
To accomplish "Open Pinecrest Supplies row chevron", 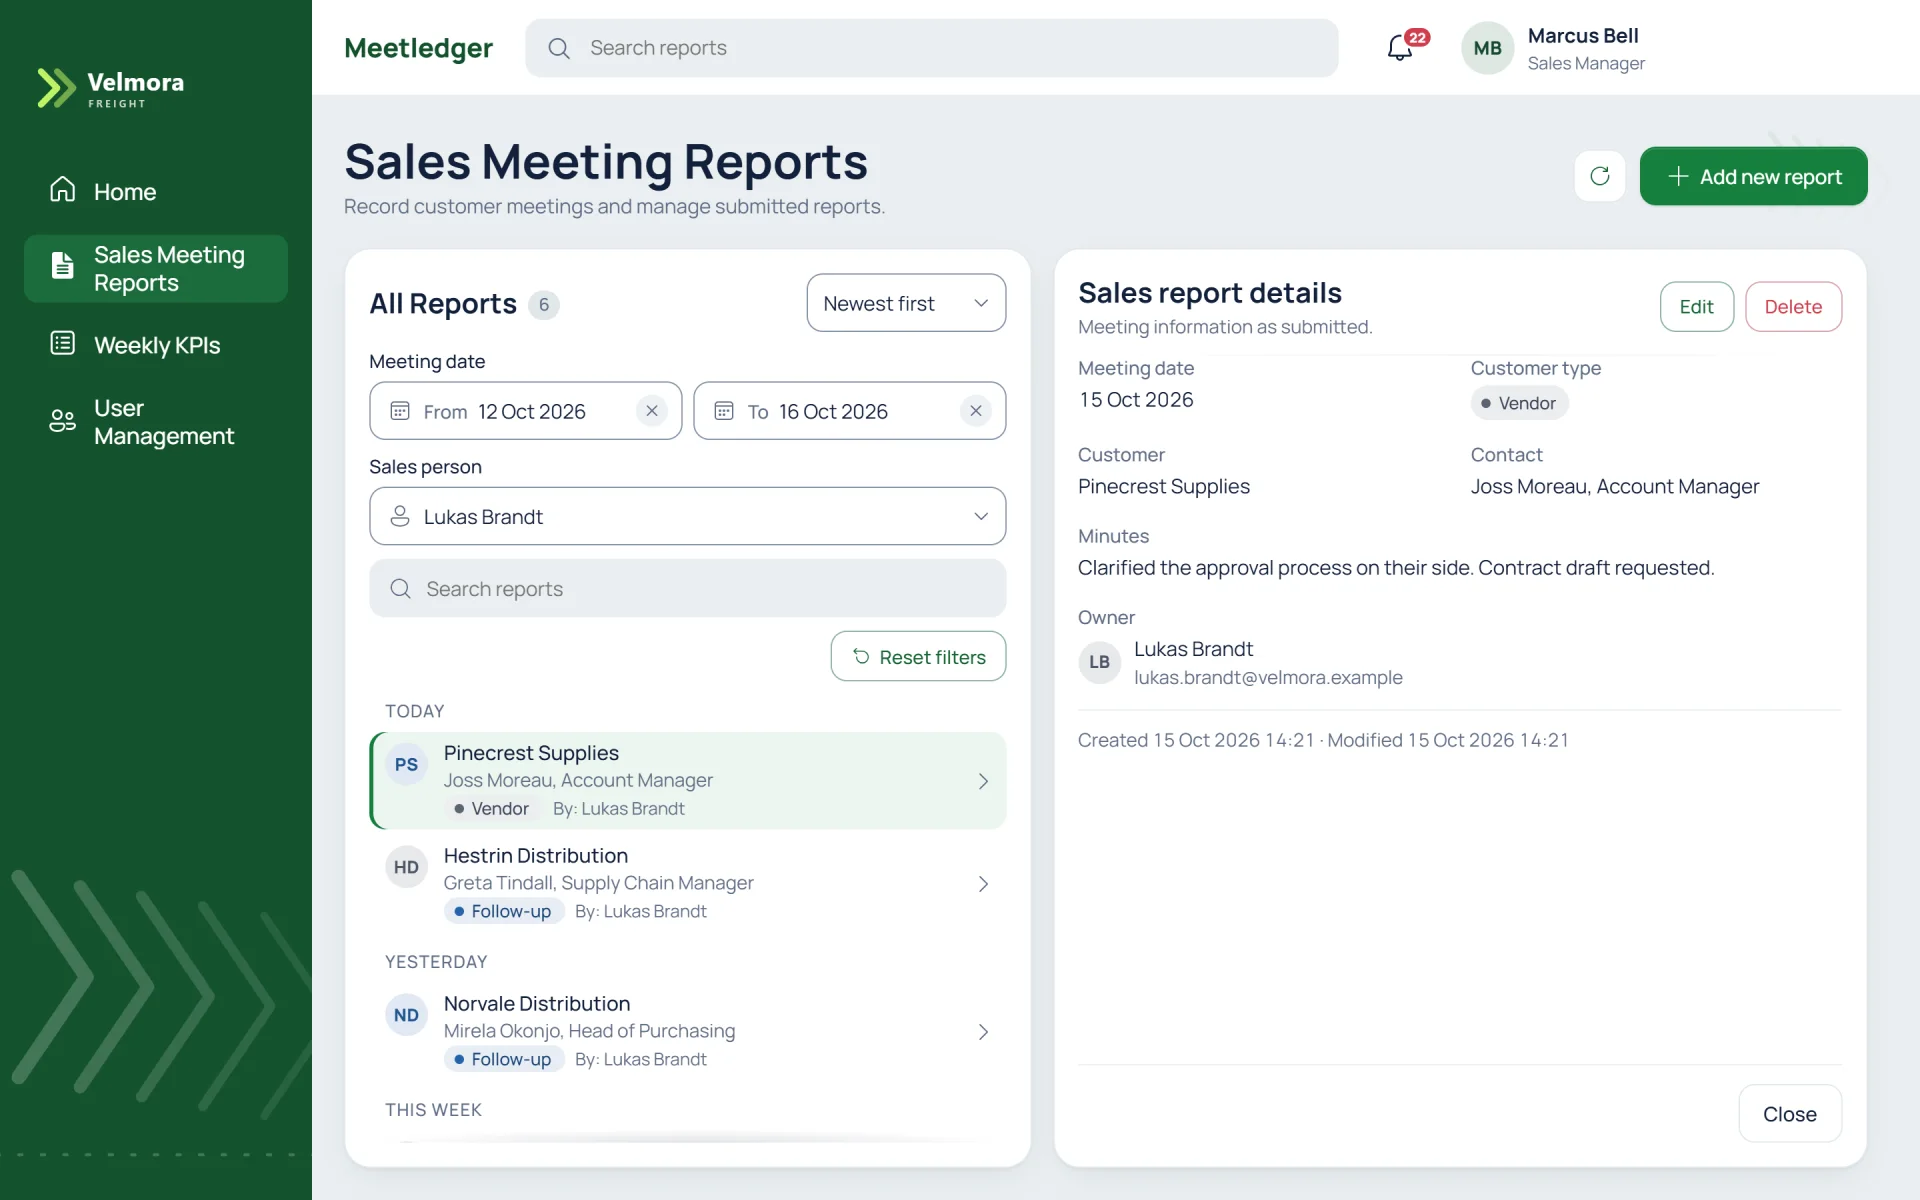I will point(983,781).
